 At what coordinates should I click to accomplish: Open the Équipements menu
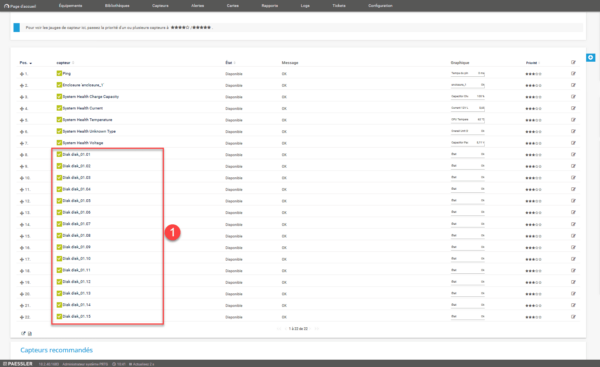click(70, 6)
